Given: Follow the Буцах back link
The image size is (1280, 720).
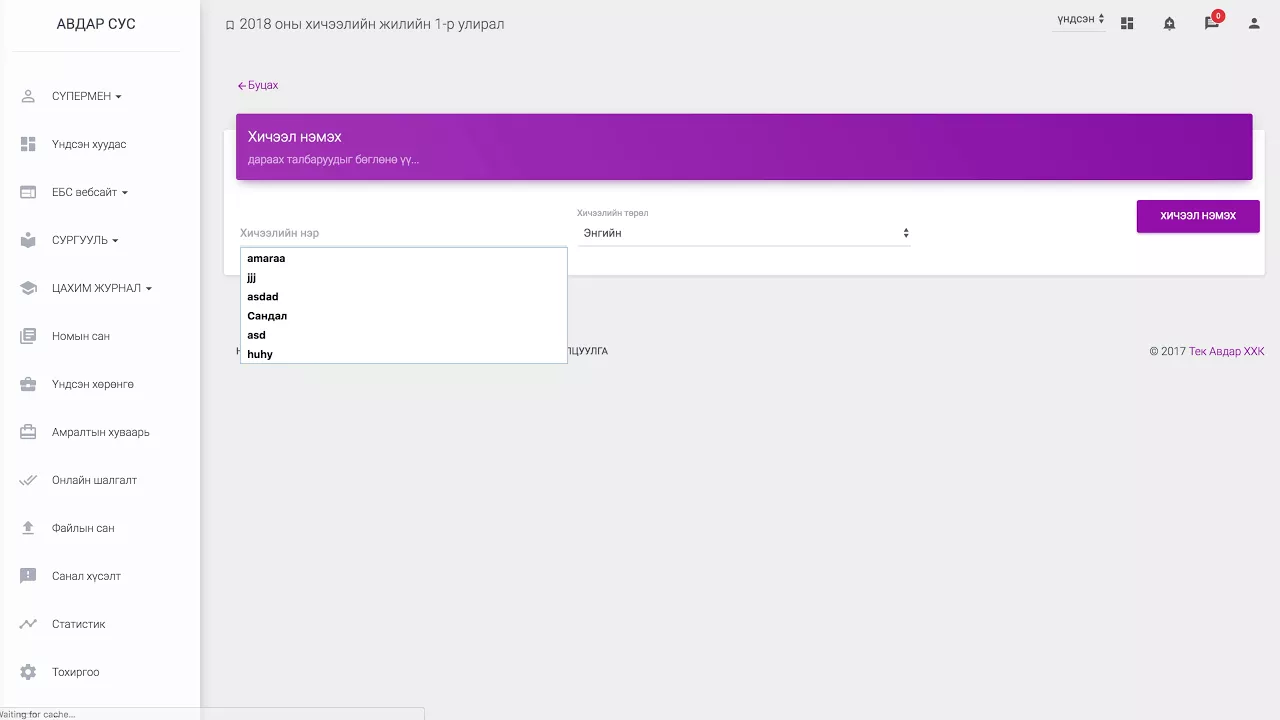Looking at the screenshot, I should pos(258,85).
